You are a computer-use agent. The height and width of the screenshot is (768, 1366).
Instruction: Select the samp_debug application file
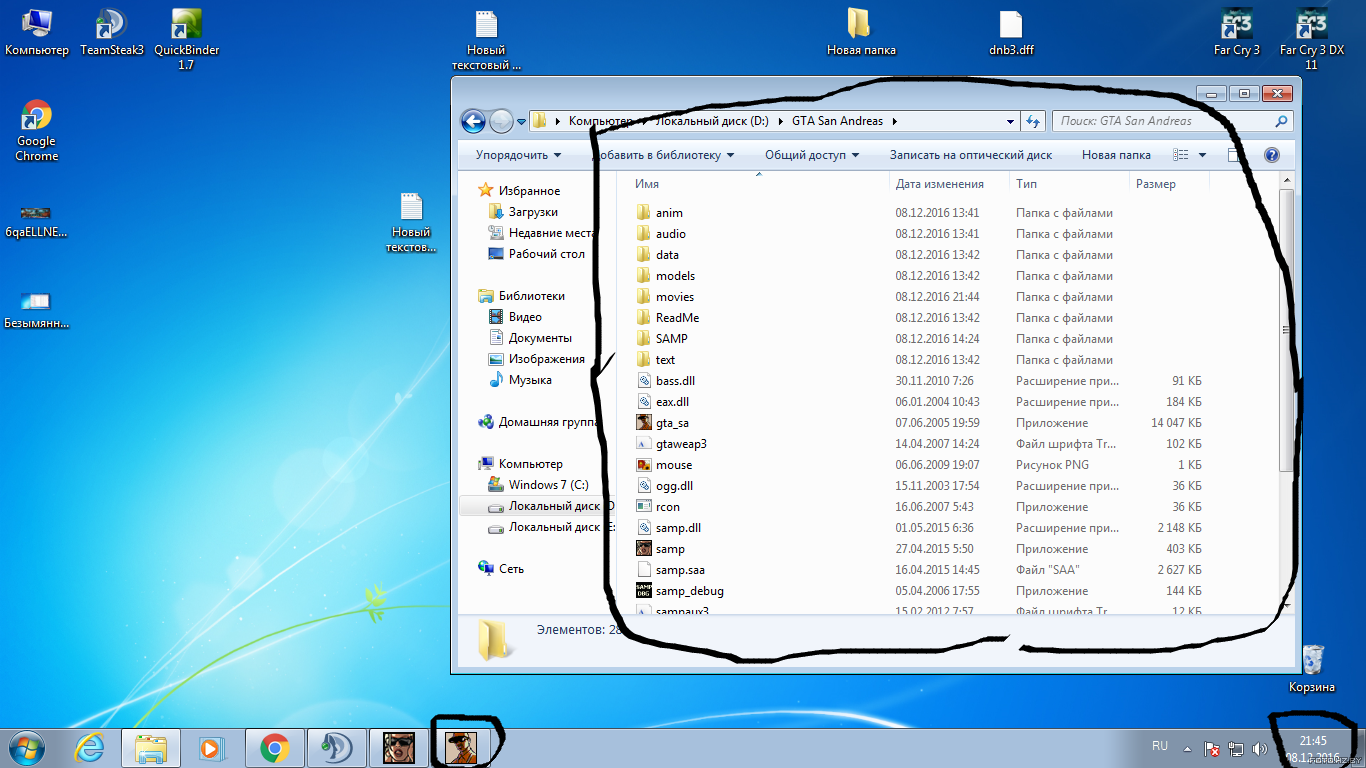click(689, 591)
